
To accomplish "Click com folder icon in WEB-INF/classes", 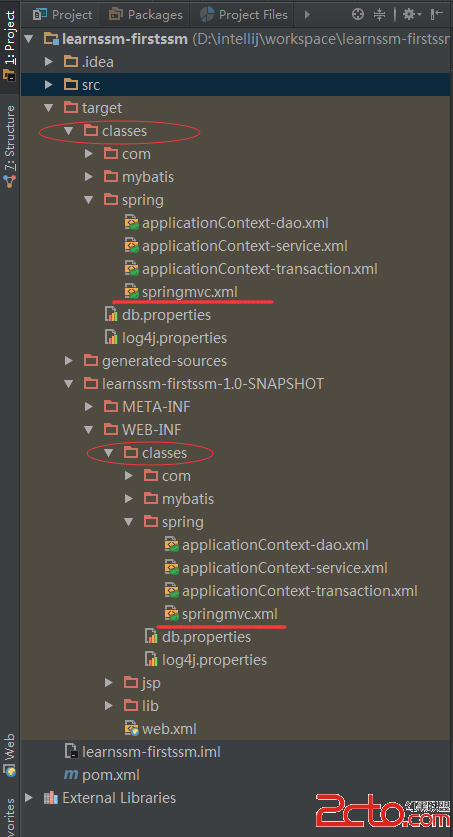I will coord(151,475).
